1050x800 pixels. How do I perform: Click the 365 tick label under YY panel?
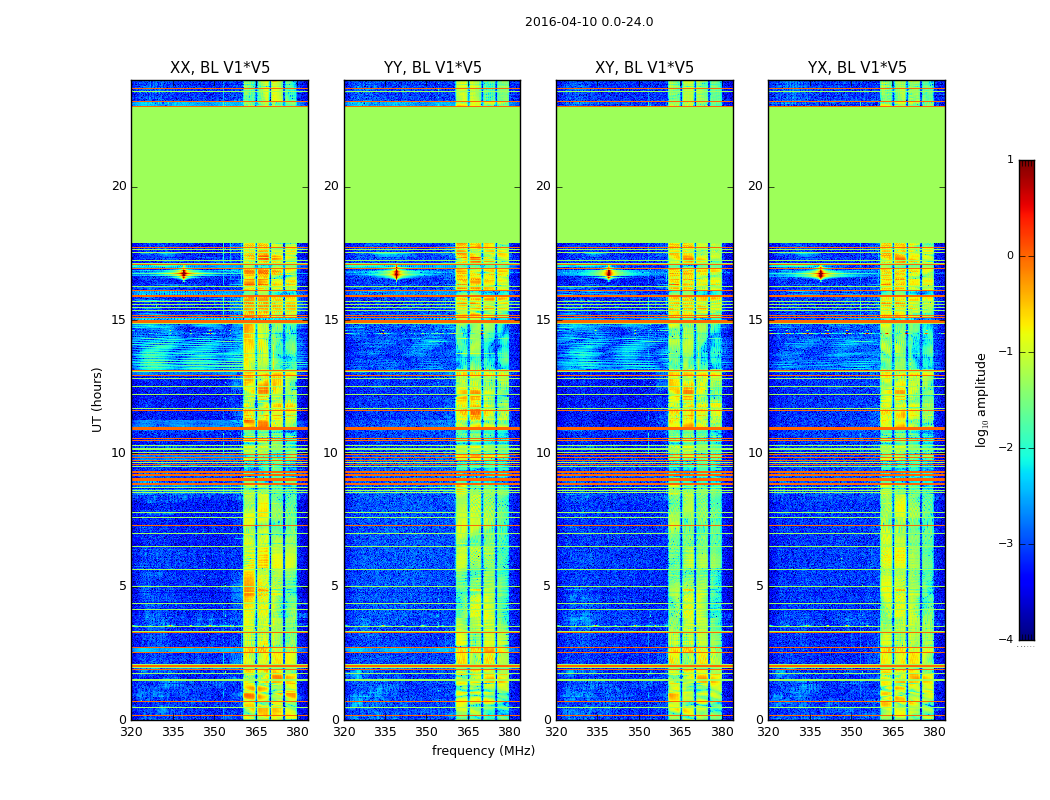(468, 732)
